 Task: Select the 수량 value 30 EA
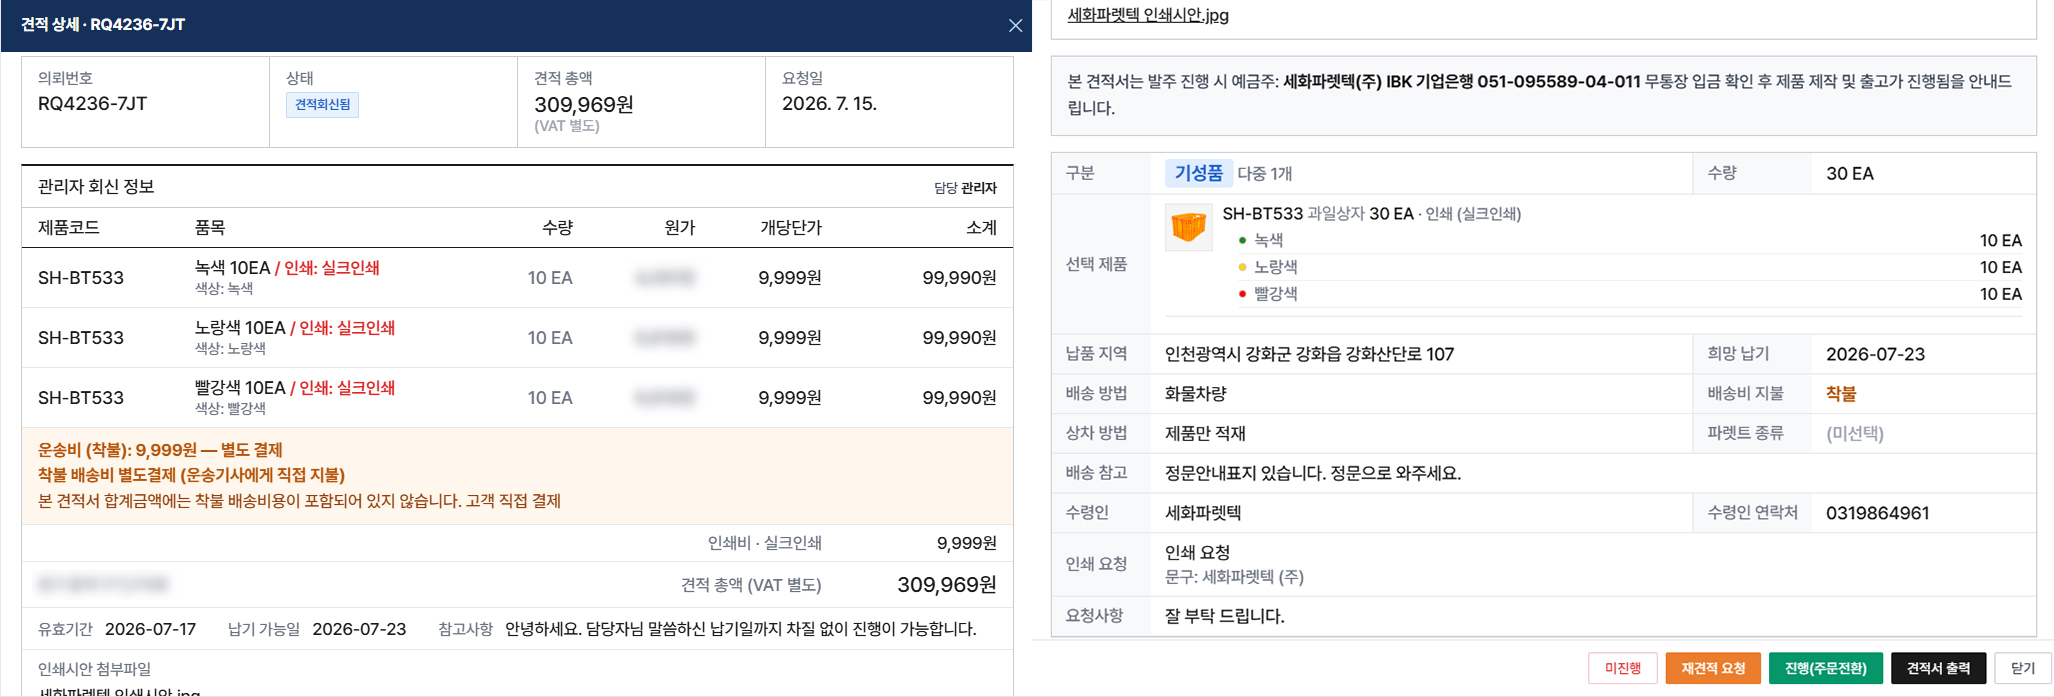tap(1849, 173)
